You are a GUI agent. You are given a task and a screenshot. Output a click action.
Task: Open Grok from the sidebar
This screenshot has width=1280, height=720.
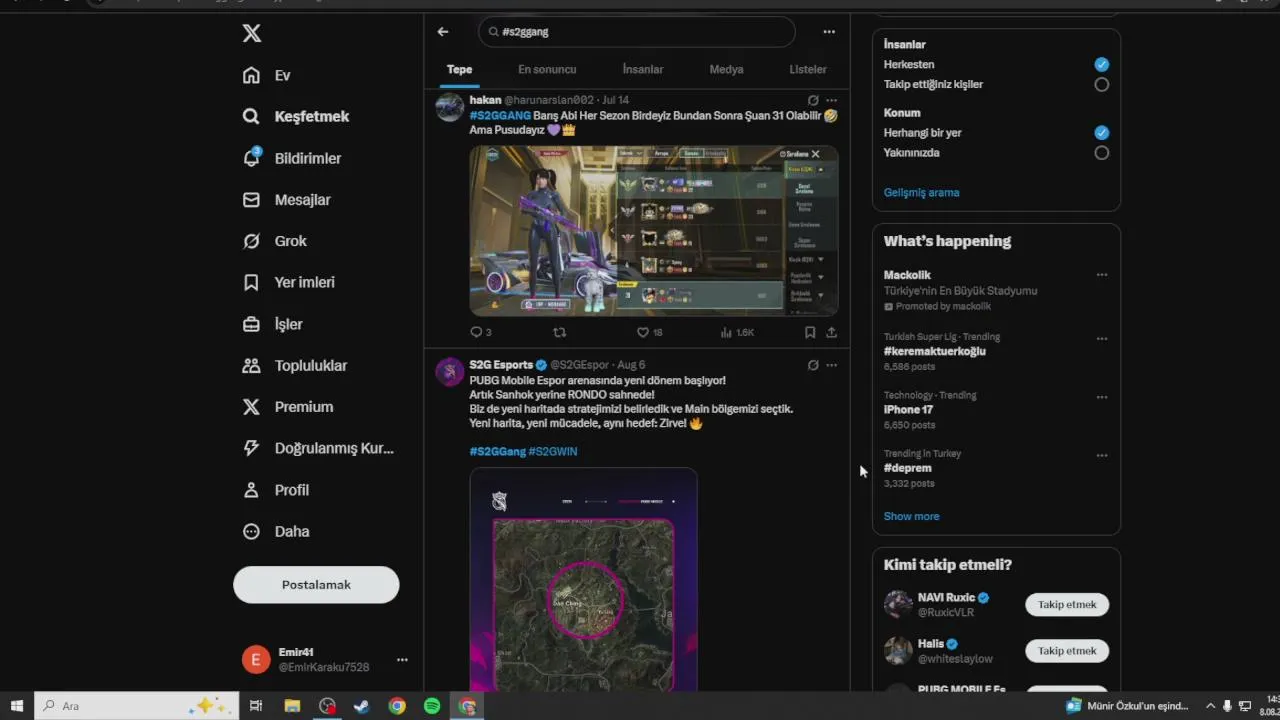tap(275, 241)
